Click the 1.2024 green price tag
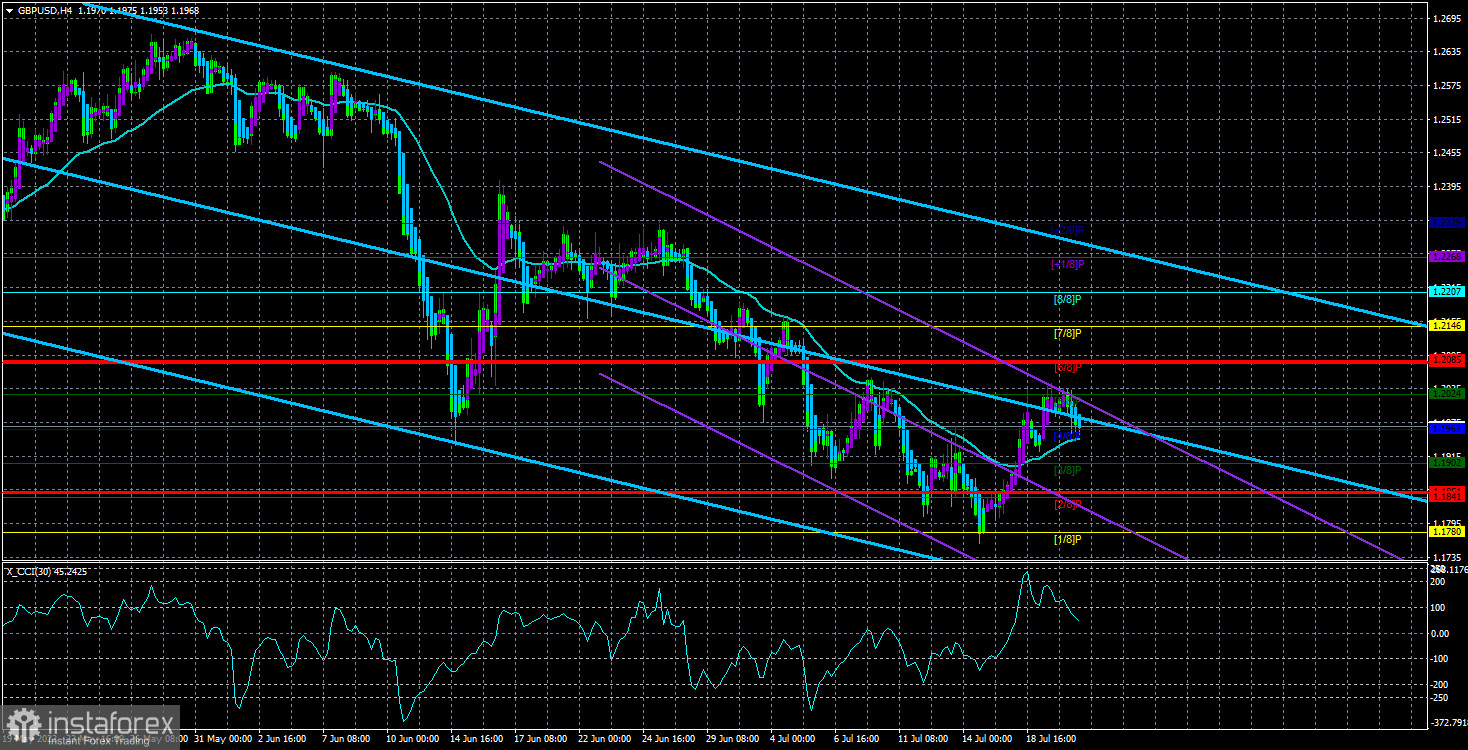This screenshot has height=750, width=1468. [1447, 393]
